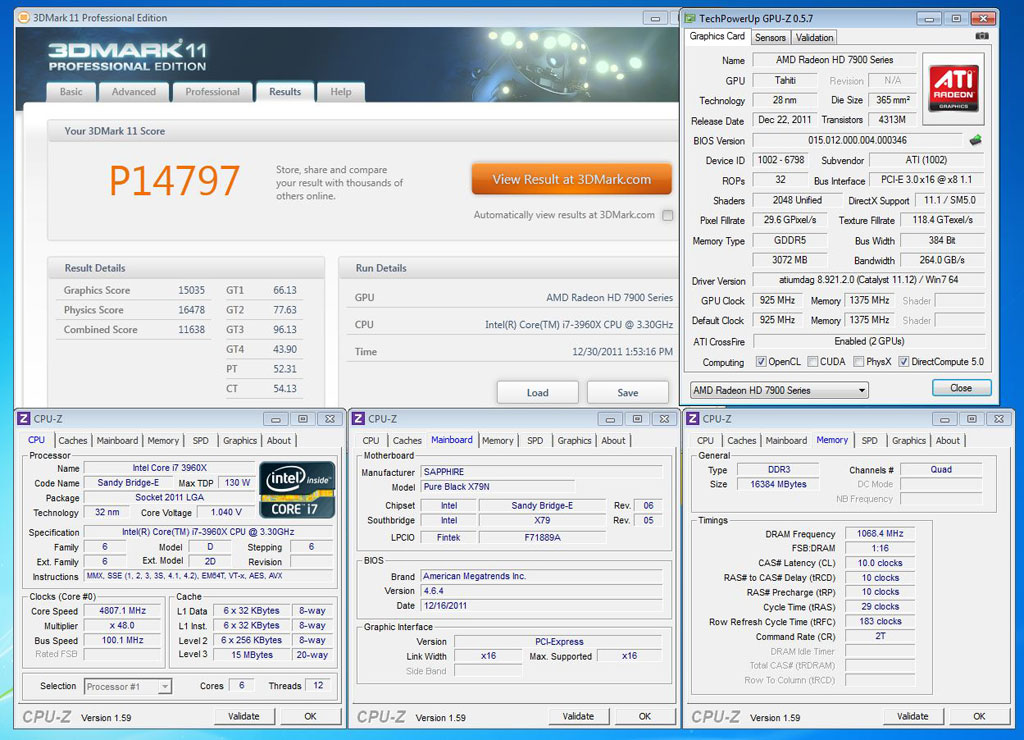Click the Graphics Score value 15035
Screen dimensions: 1024x740
[191, 290]
